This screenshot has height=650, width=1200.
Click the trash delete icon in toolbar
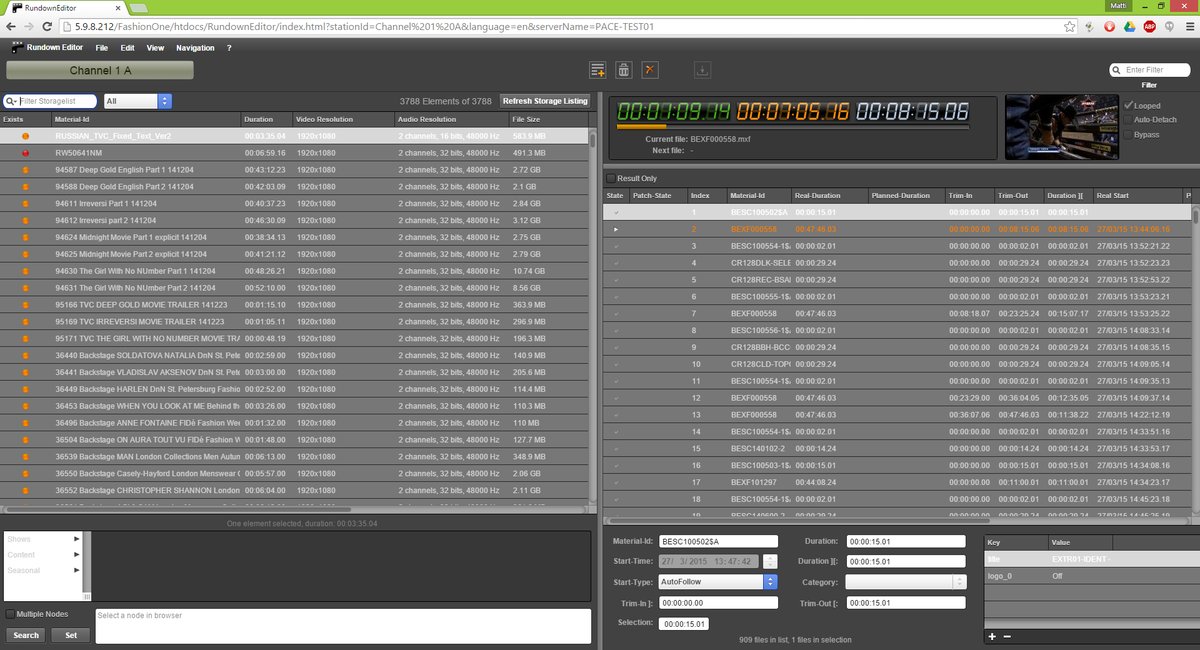tap(624, 70)
